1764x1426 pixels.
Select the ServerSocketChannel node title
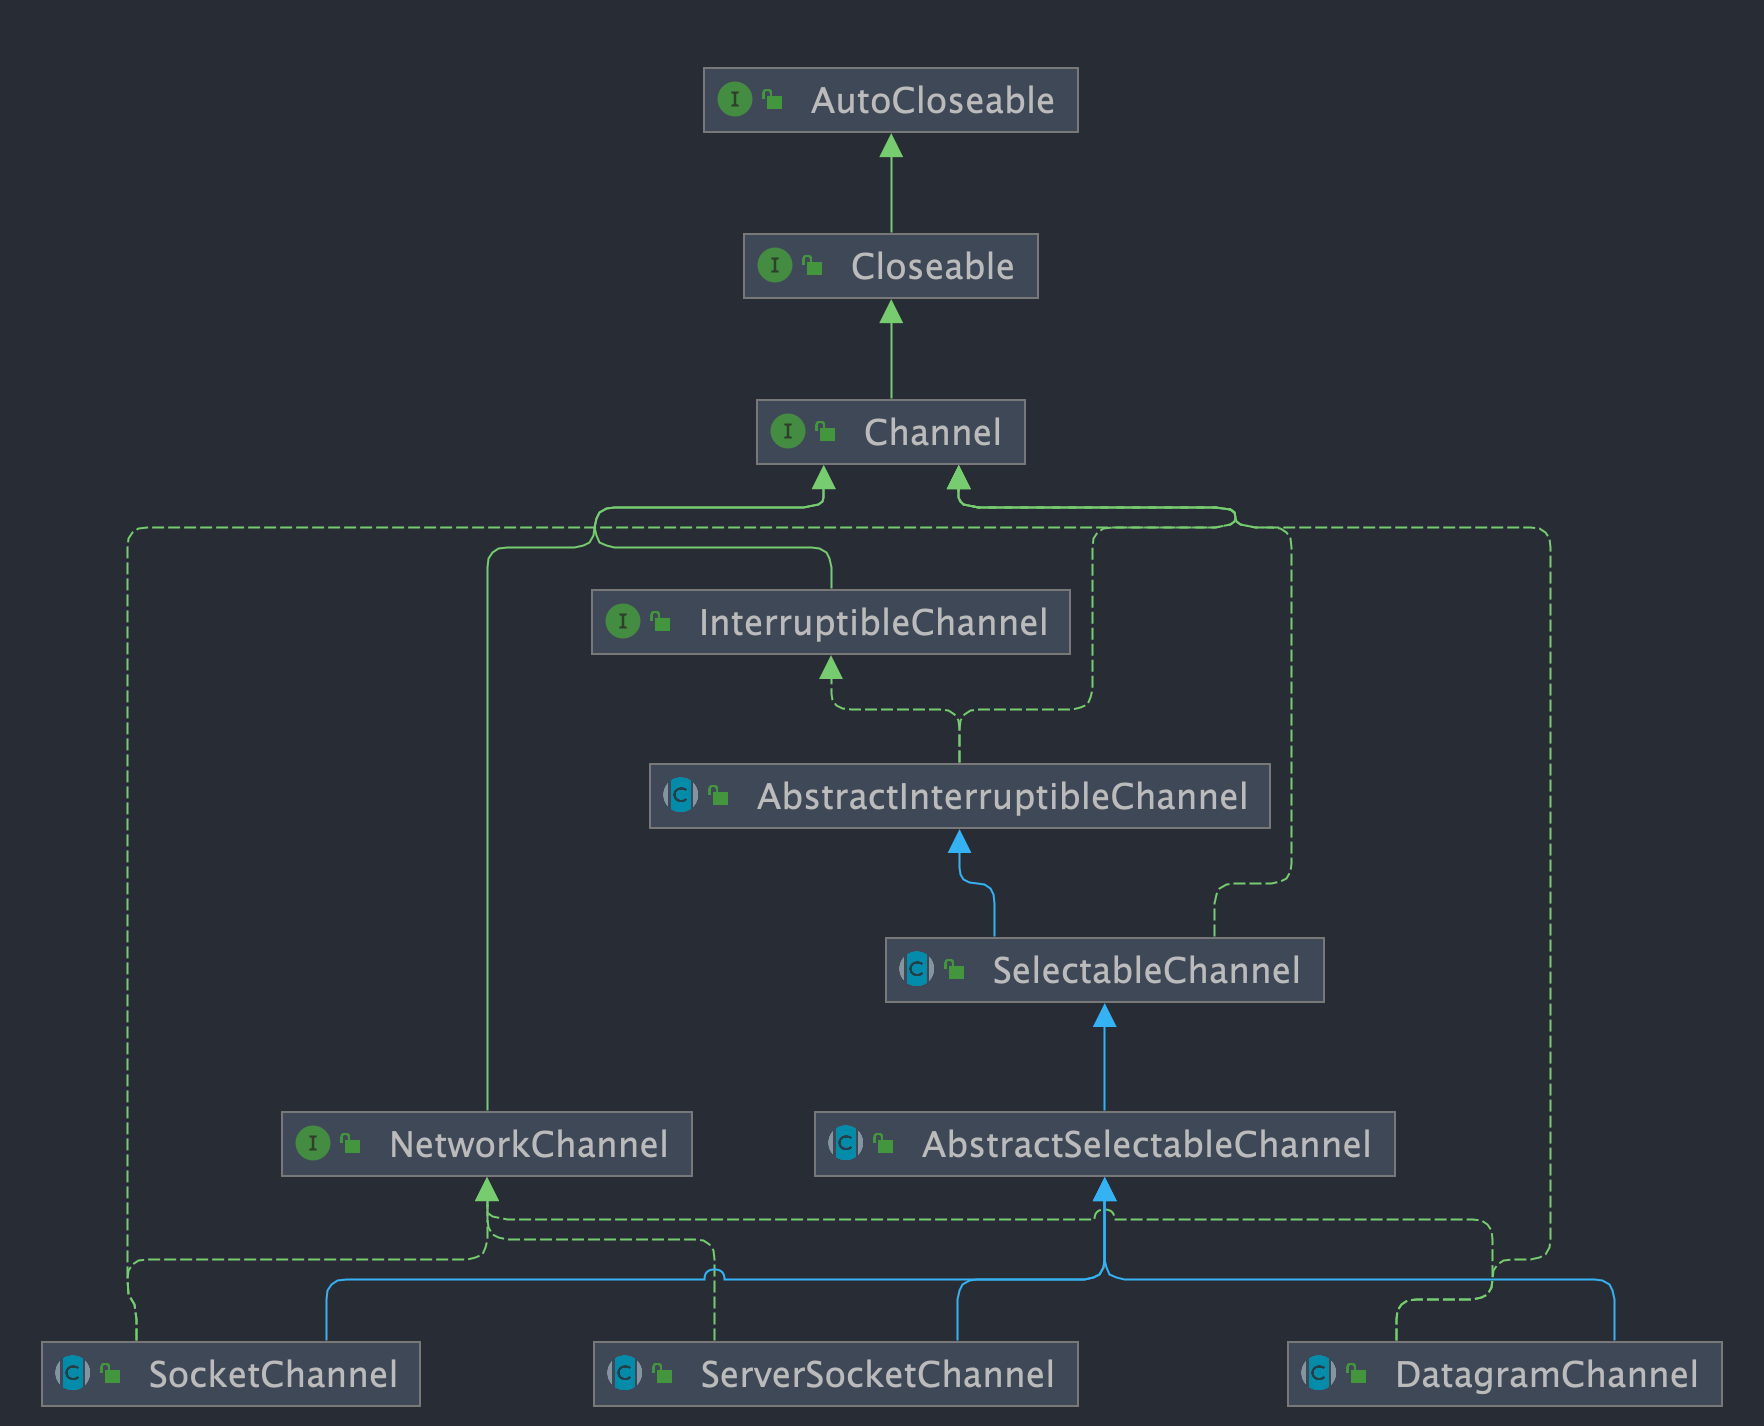(x=878, y=1374)
